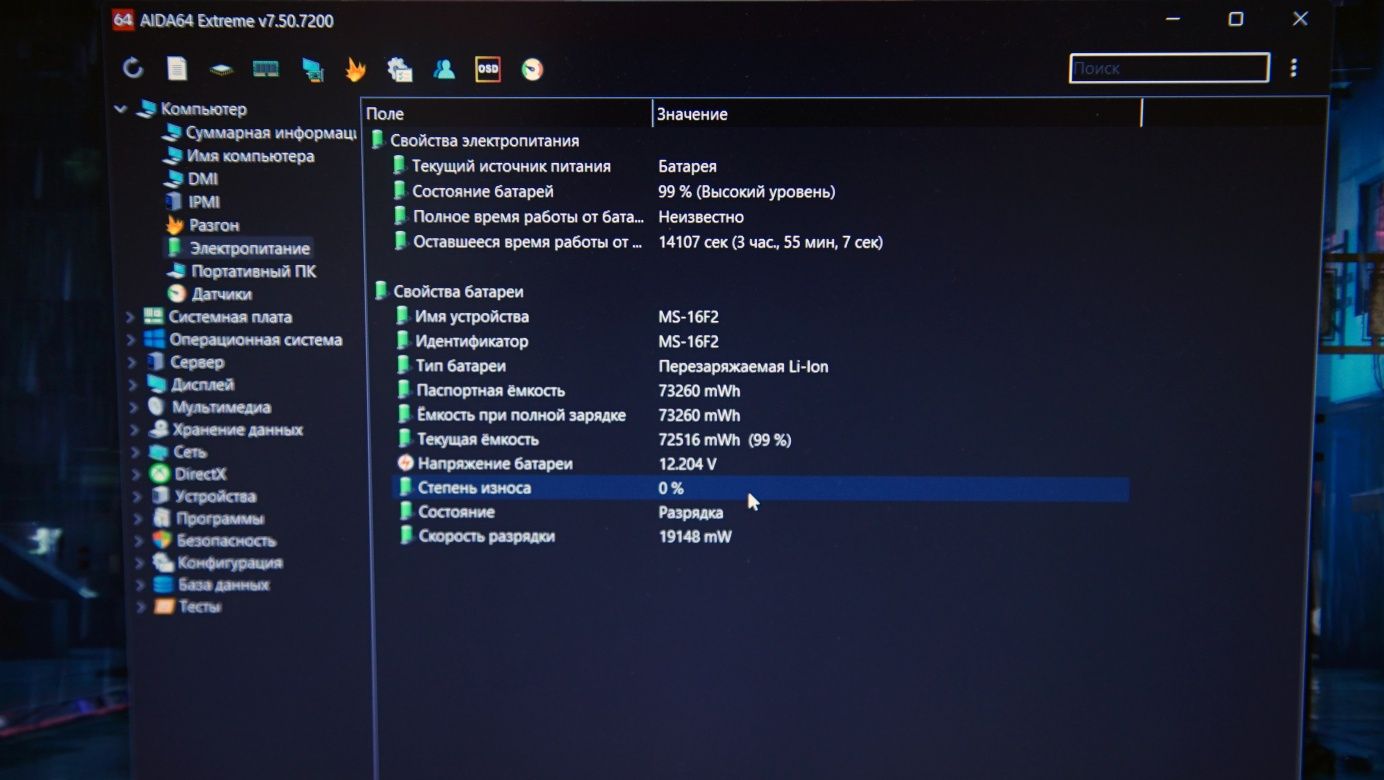1384x780 pixels.
Task: Select the Текущий источник питания row
Action: point(760,166)
